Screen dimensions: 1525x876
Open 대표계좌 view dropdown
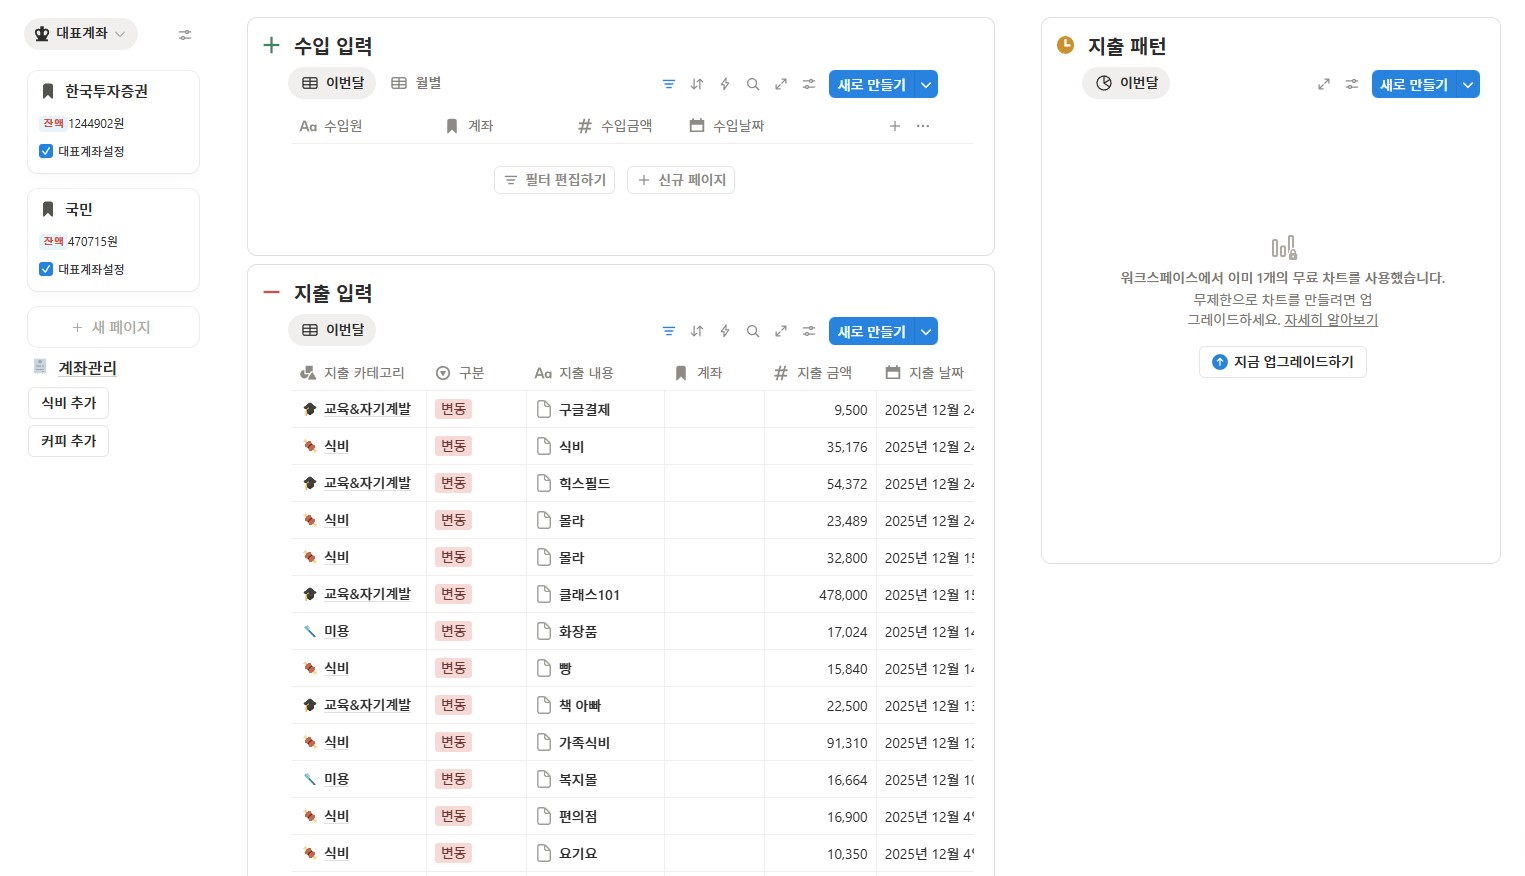(x=81, y=33)
